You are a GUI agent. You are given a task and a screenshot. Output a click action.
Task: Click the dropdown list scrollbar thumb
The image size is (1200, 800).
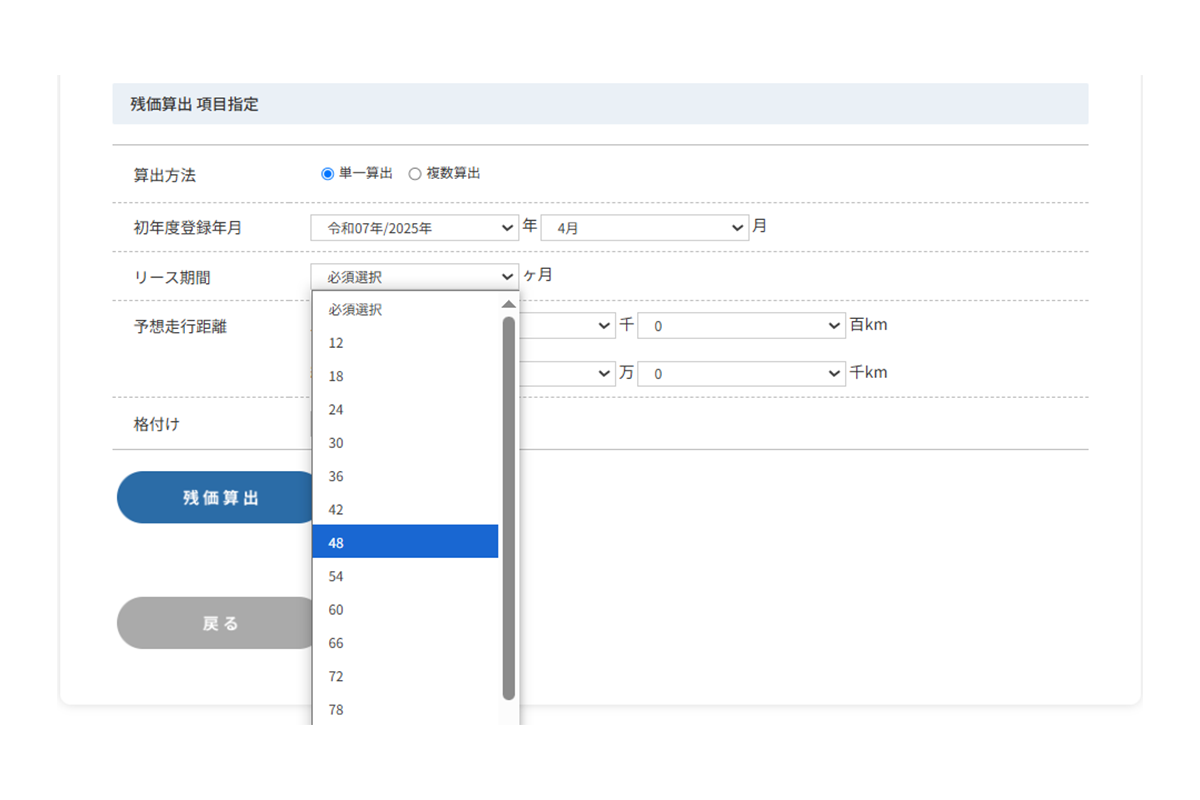508,508
